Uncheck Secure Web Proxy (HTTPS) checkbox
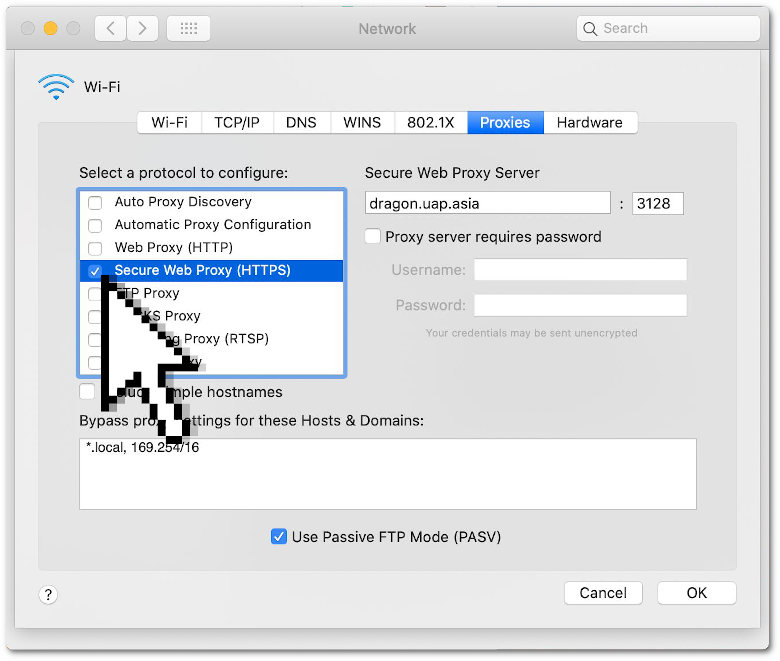Viewport: 780px width, 661px height. pos(95,271)
